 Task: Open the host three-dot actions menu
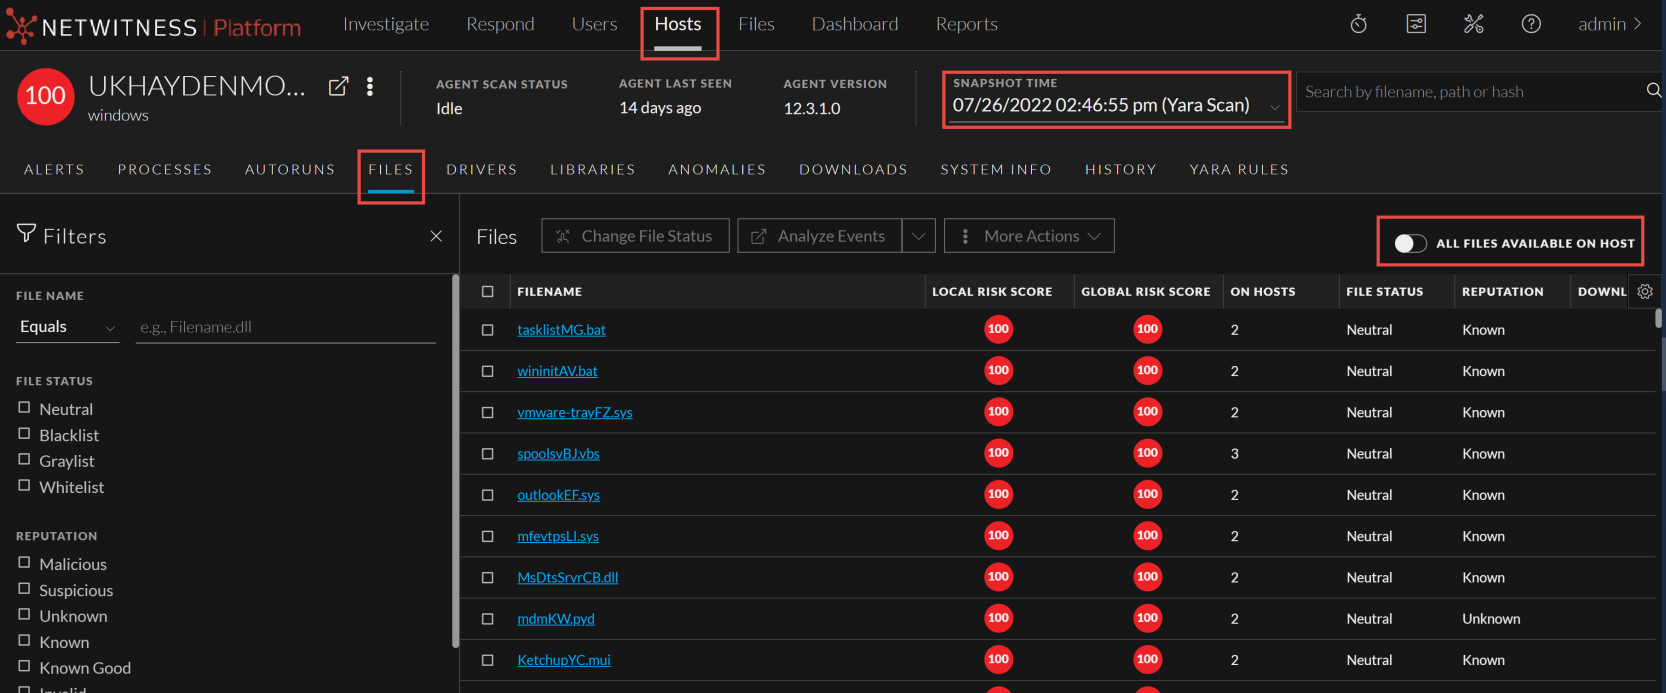370,87
